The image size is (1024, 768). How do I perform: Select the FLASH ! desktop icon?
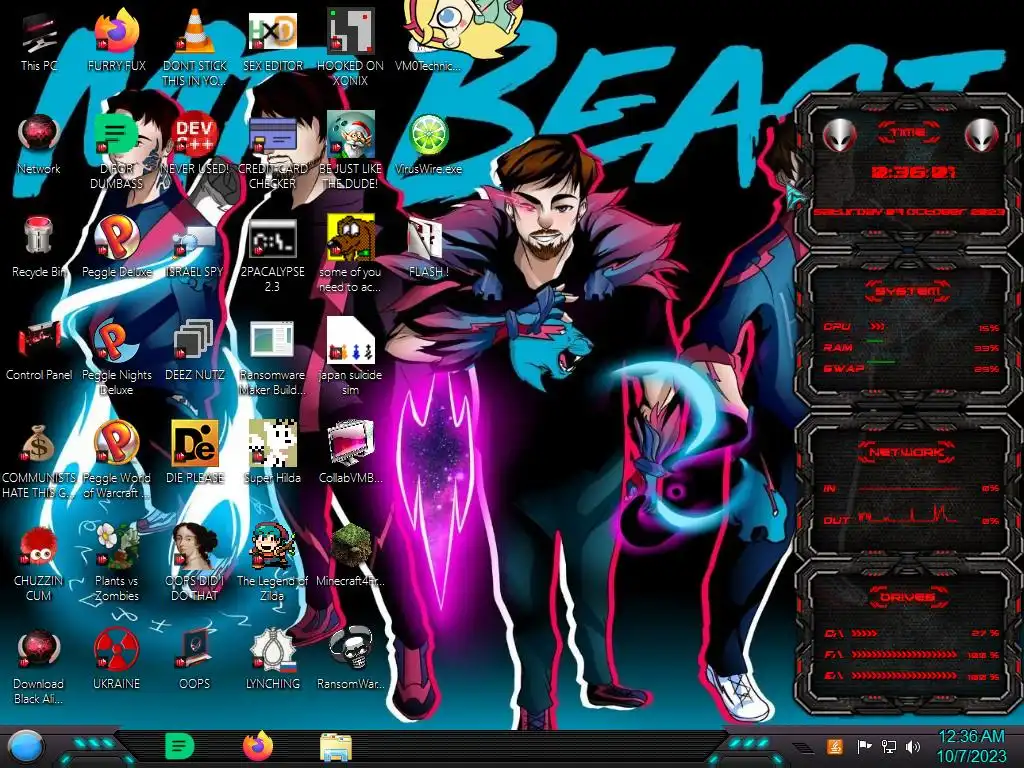[426, 239]
